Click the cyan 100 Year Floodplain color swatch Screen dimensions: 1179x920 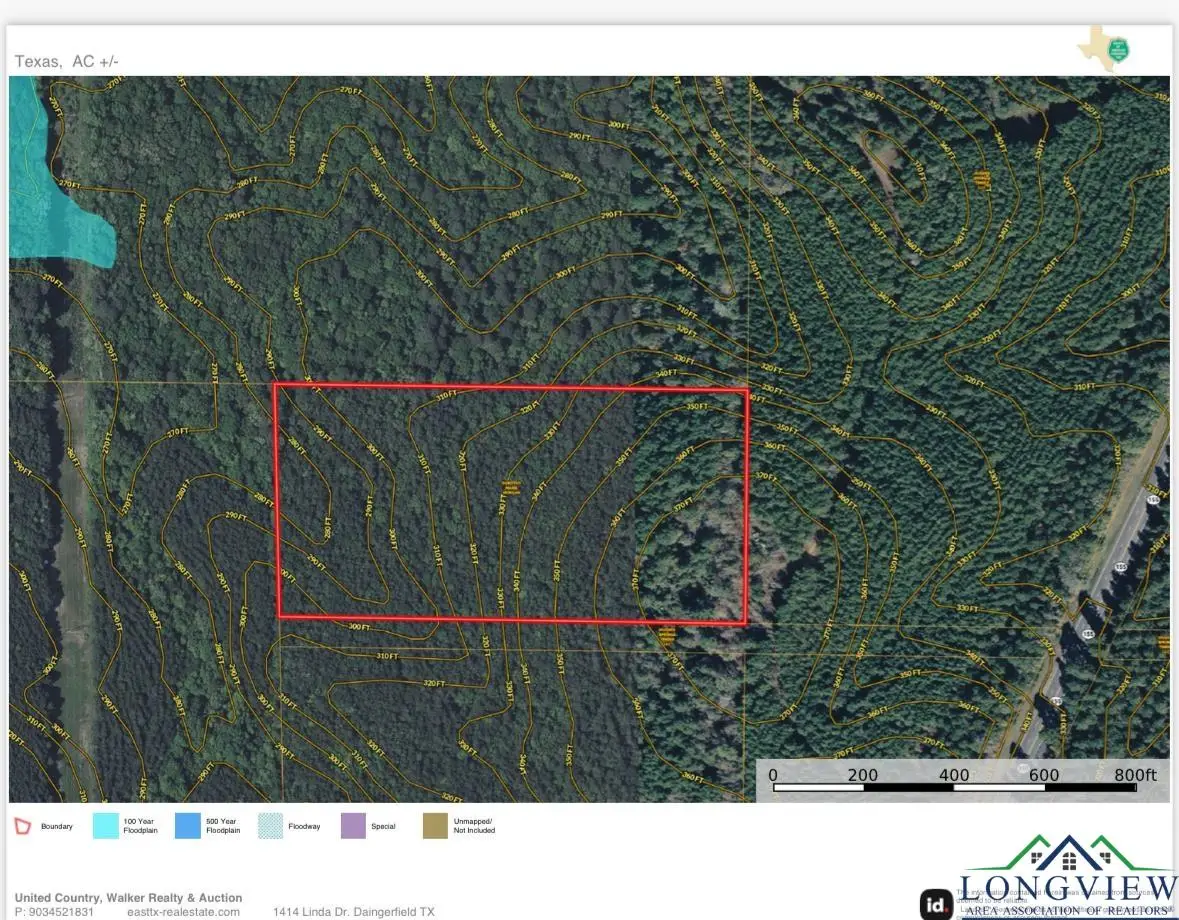(x=104, y=826)
